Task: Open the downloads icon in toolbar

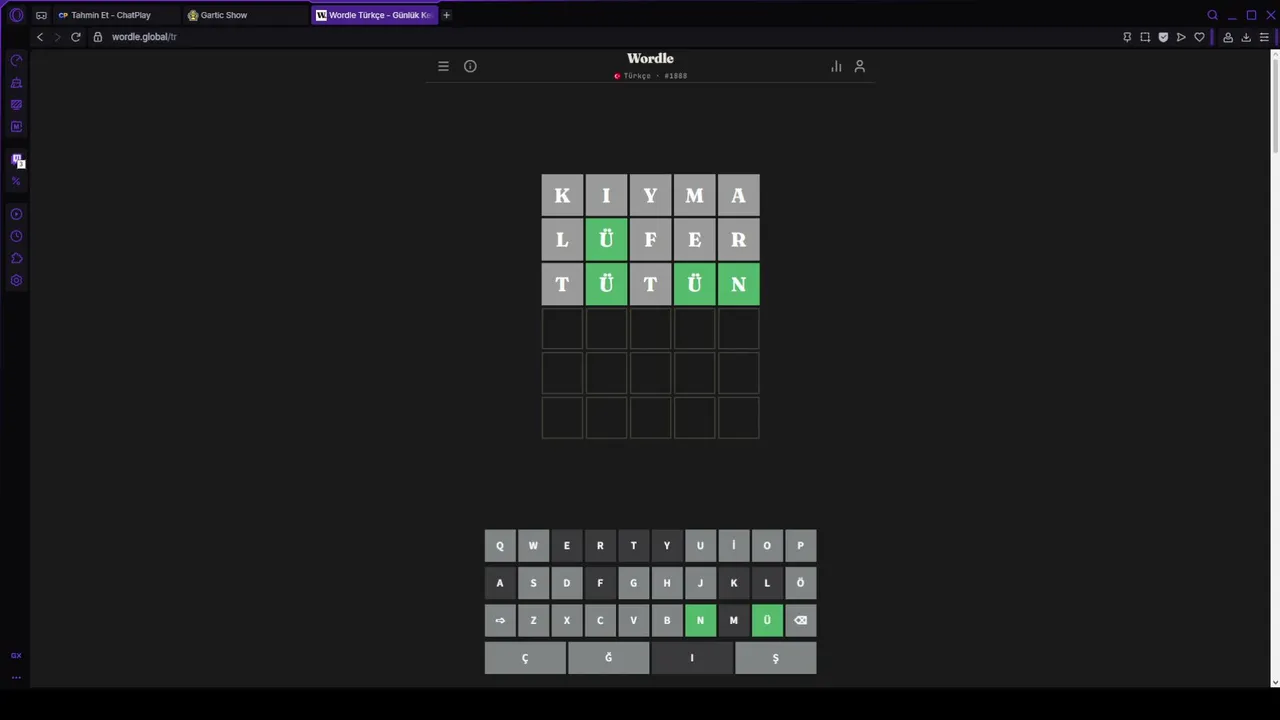Action: tap(1246, 37)
